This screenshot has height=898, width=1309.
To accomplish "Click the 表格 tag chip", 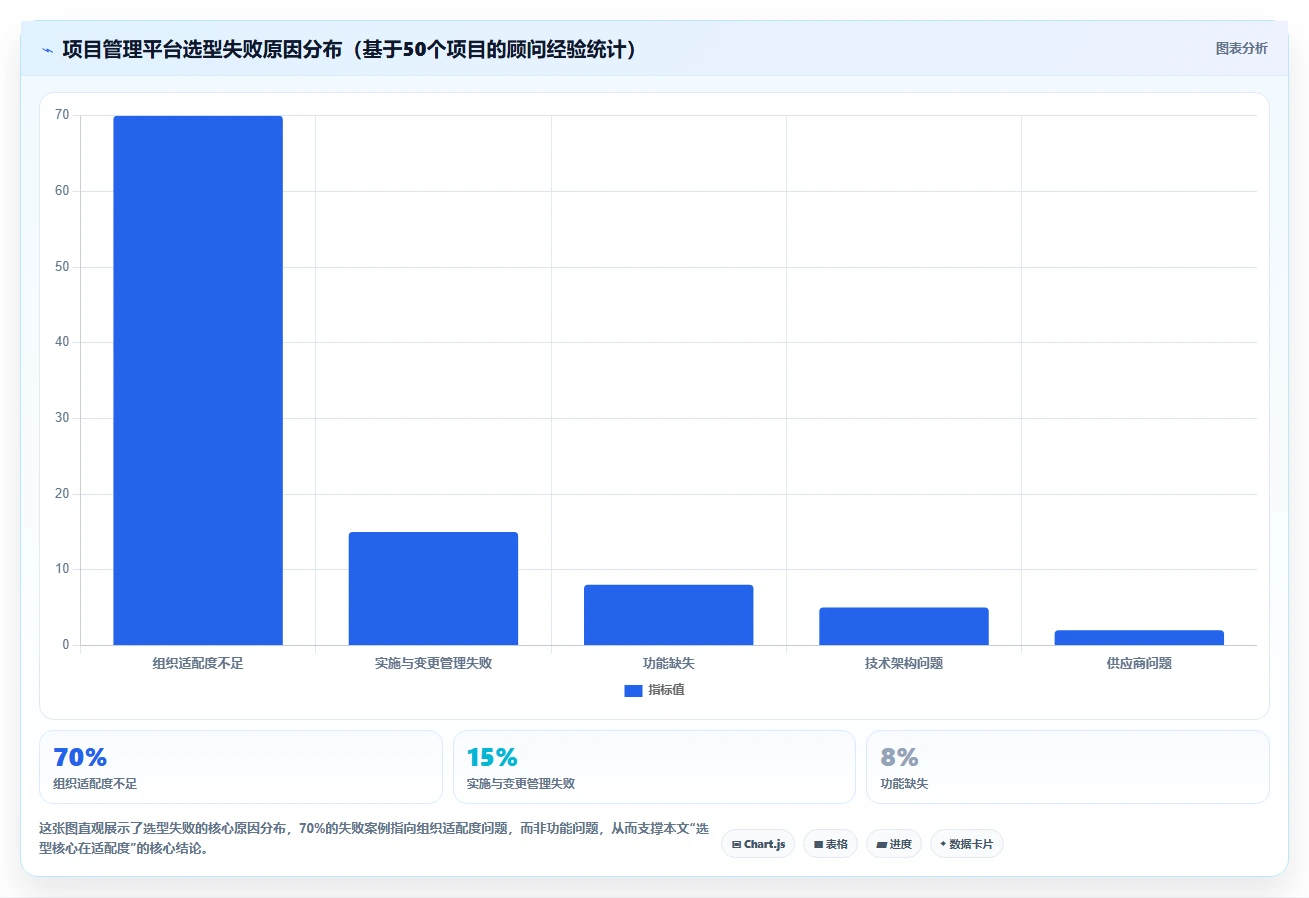I will click(x=830, y=844).
